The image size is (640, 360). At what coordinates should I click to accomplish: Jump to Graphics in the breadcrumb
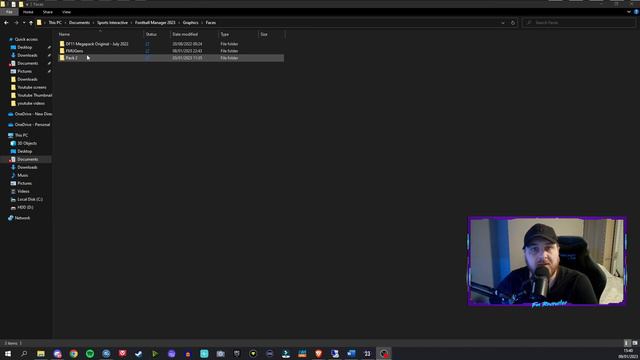[191, 23]
